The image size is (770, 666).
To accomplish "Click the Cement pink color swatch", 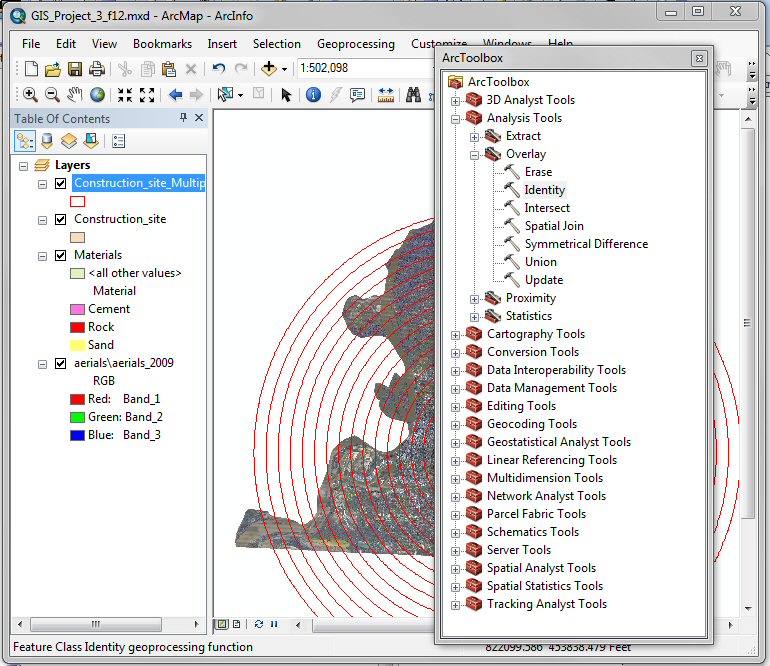I will 77,309.
